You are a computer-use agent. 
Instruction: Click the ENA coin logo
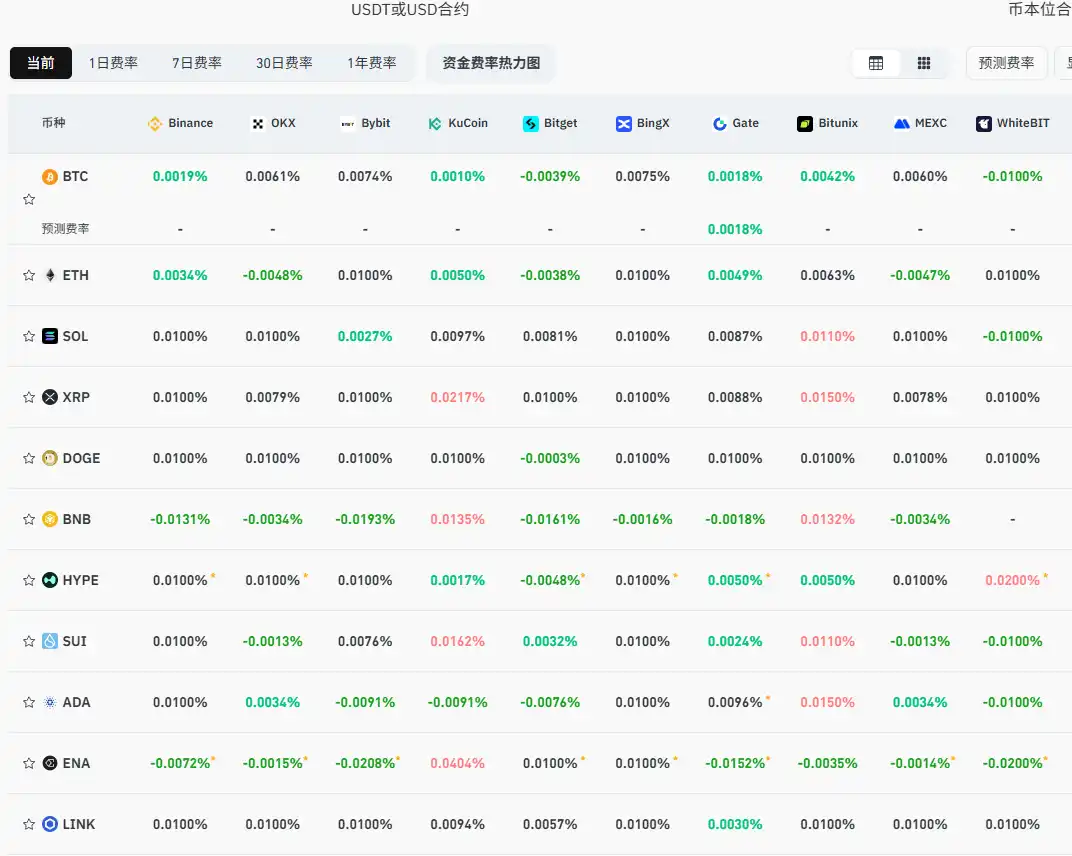pyautogui.click(x=50, y=763)
